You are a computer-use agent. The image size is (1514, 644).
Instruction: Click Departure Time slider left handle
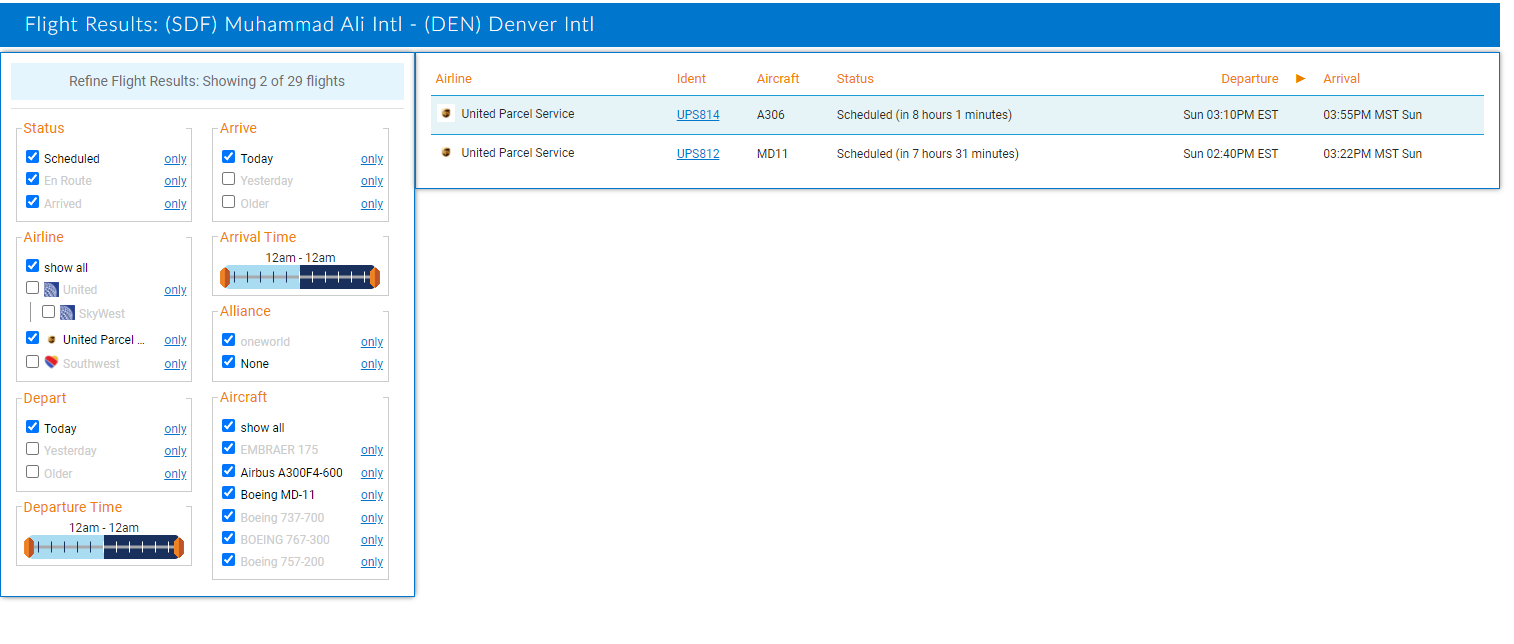(29, 547)
